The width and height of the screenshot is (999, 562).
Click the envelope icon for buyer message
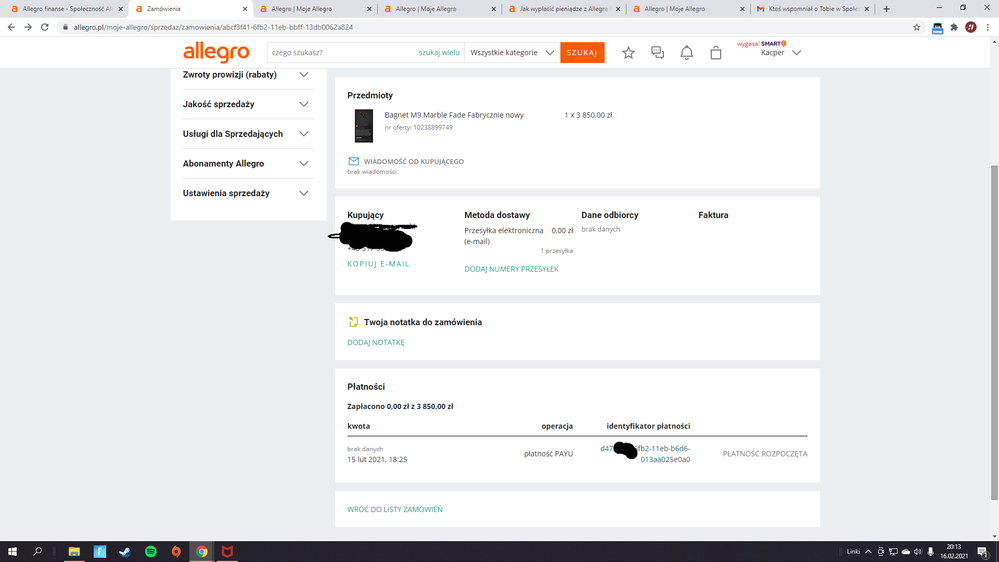click(353, 161)
